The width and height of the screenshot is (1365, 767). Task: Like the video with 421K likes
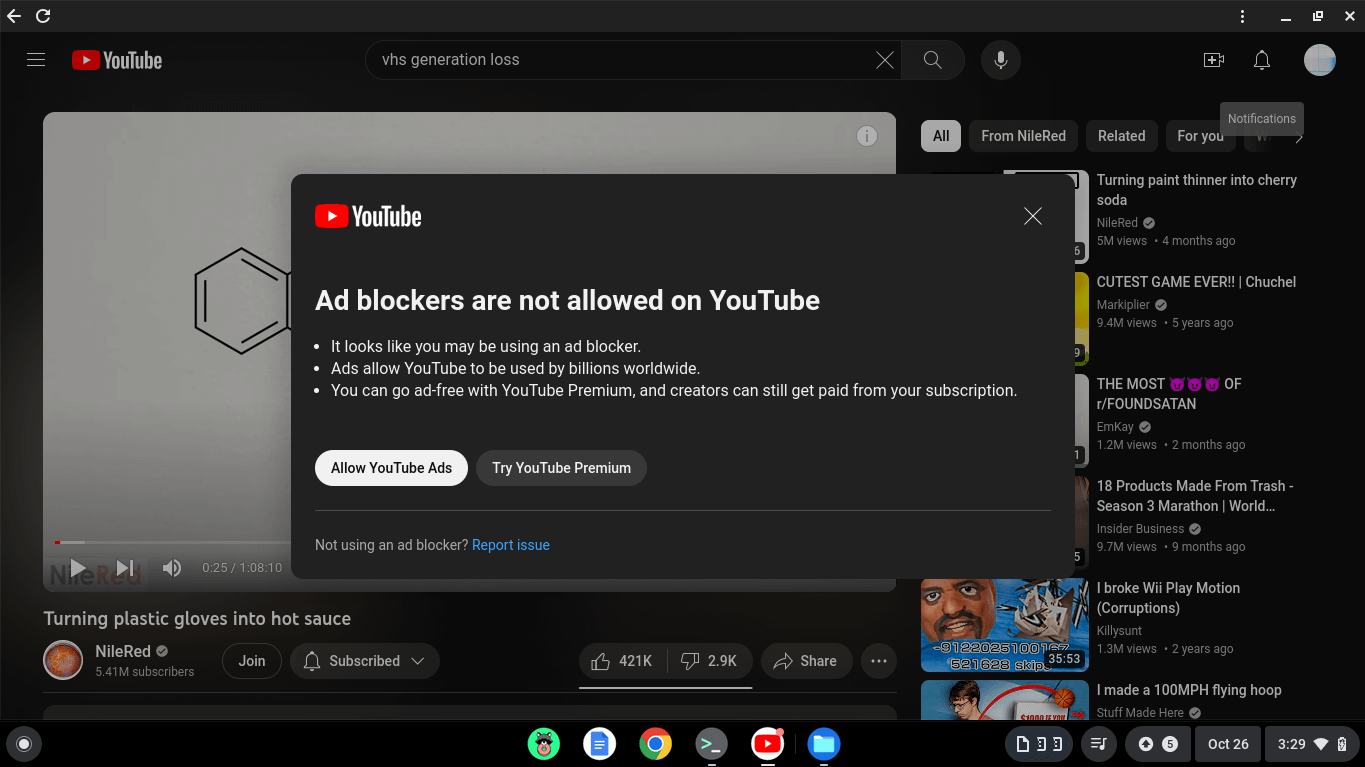point(622,661)
